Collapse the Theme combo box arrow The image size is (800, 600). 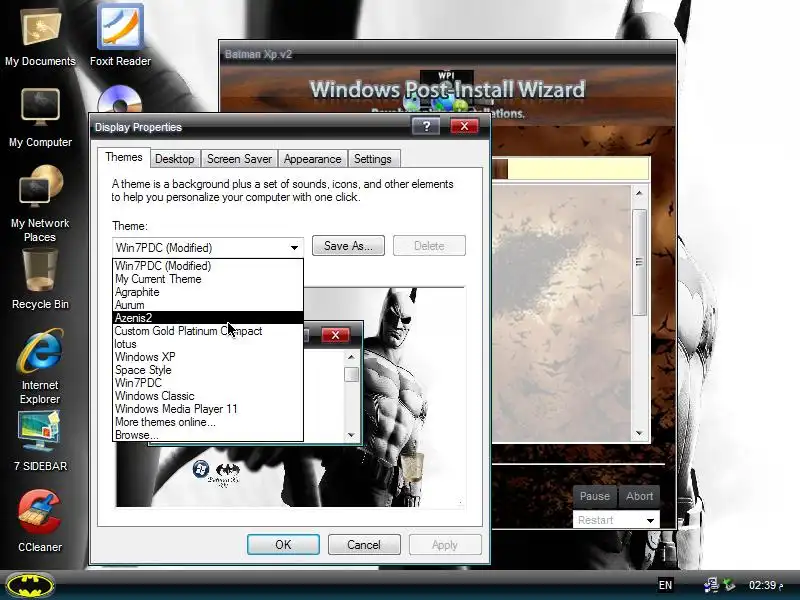(x=294, y=247)
